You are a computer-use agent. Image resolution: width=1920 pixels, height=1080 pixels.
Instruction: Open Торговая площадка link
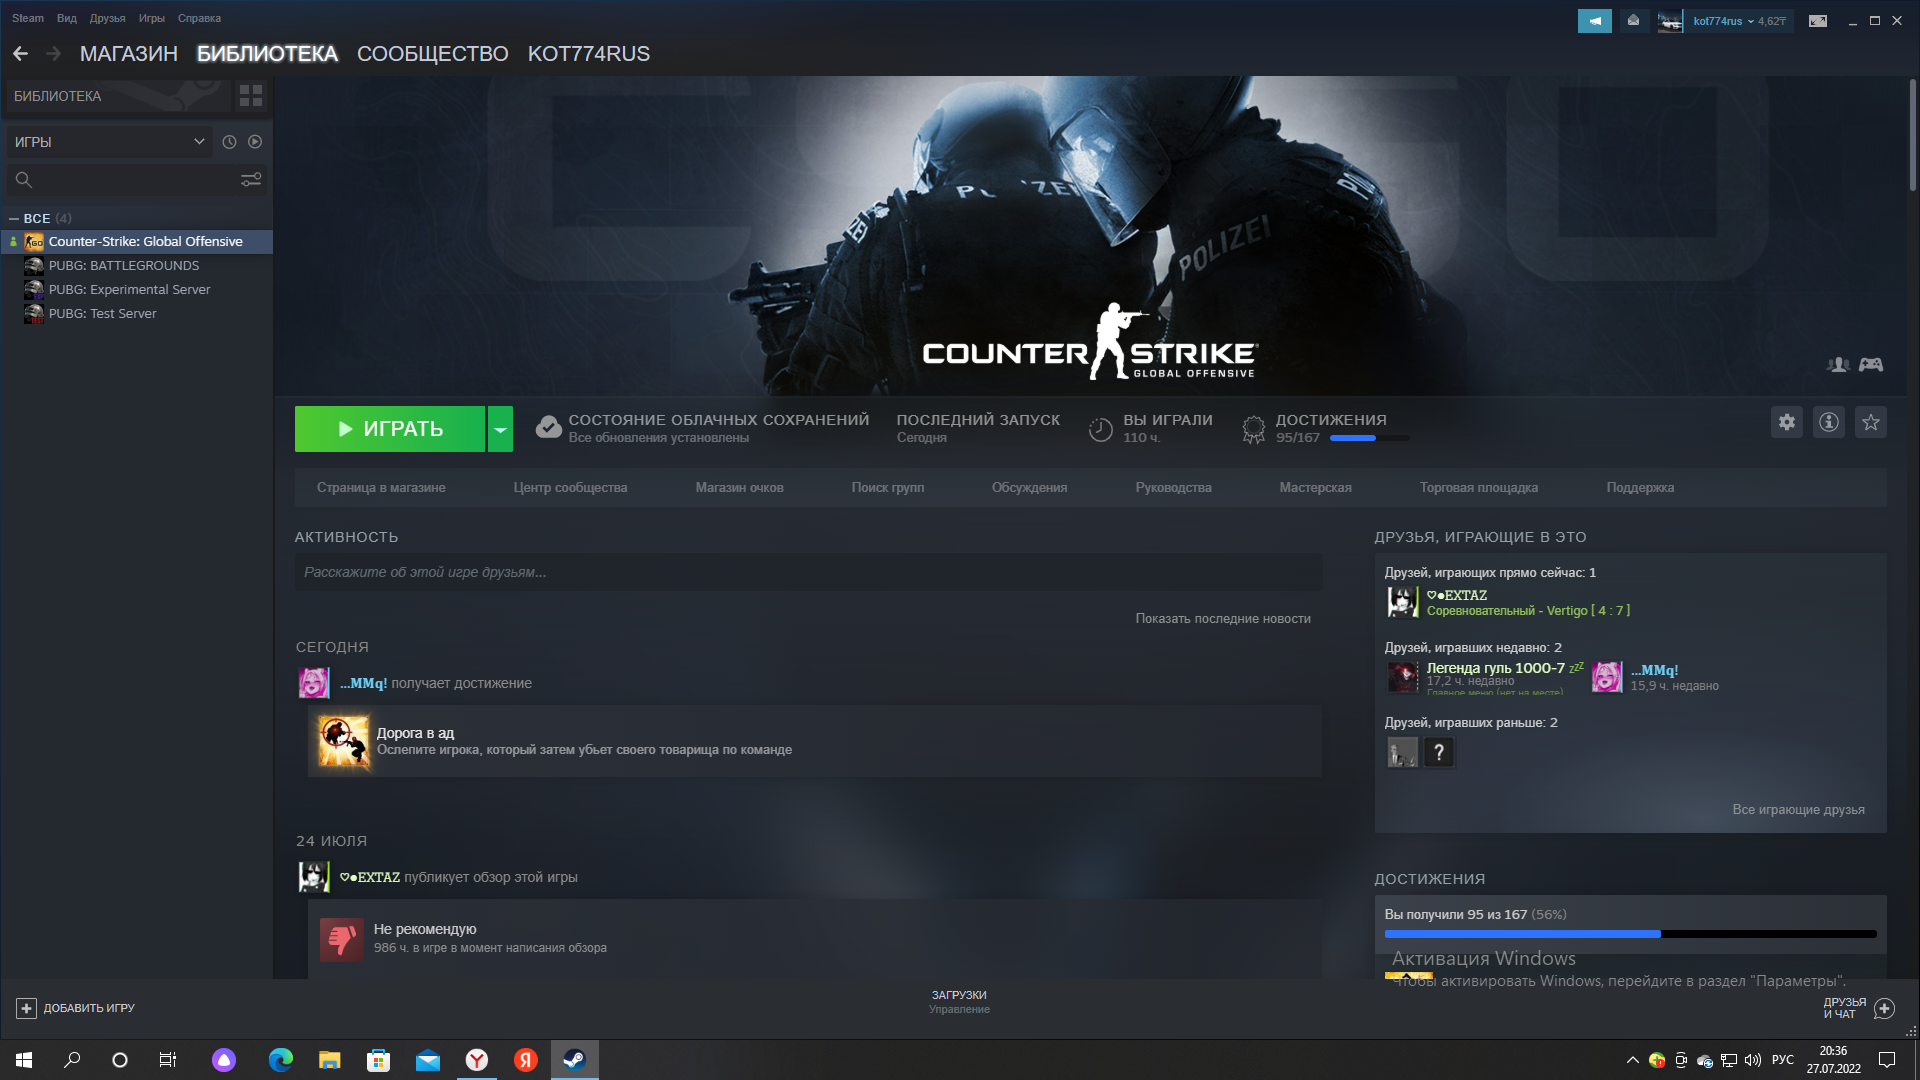pyautogui.click(x=1478, y=488)
